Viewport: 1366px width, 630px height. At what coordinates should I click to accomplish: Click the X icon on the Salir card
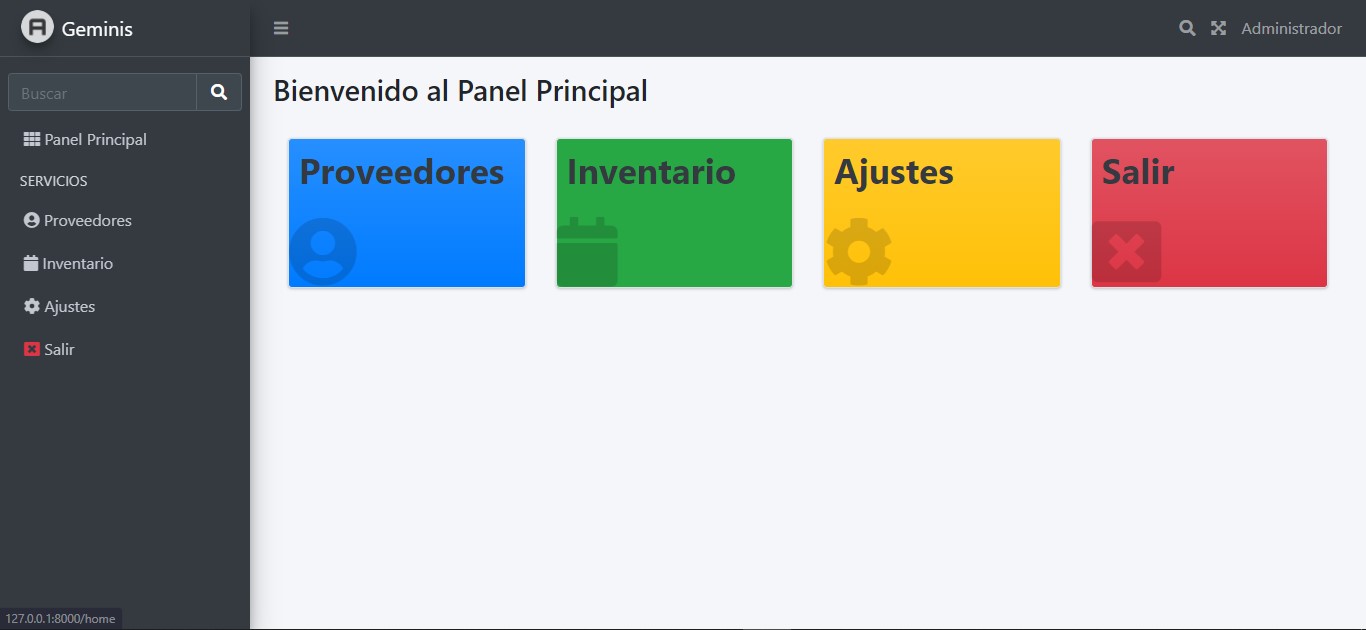point(1126,251)
